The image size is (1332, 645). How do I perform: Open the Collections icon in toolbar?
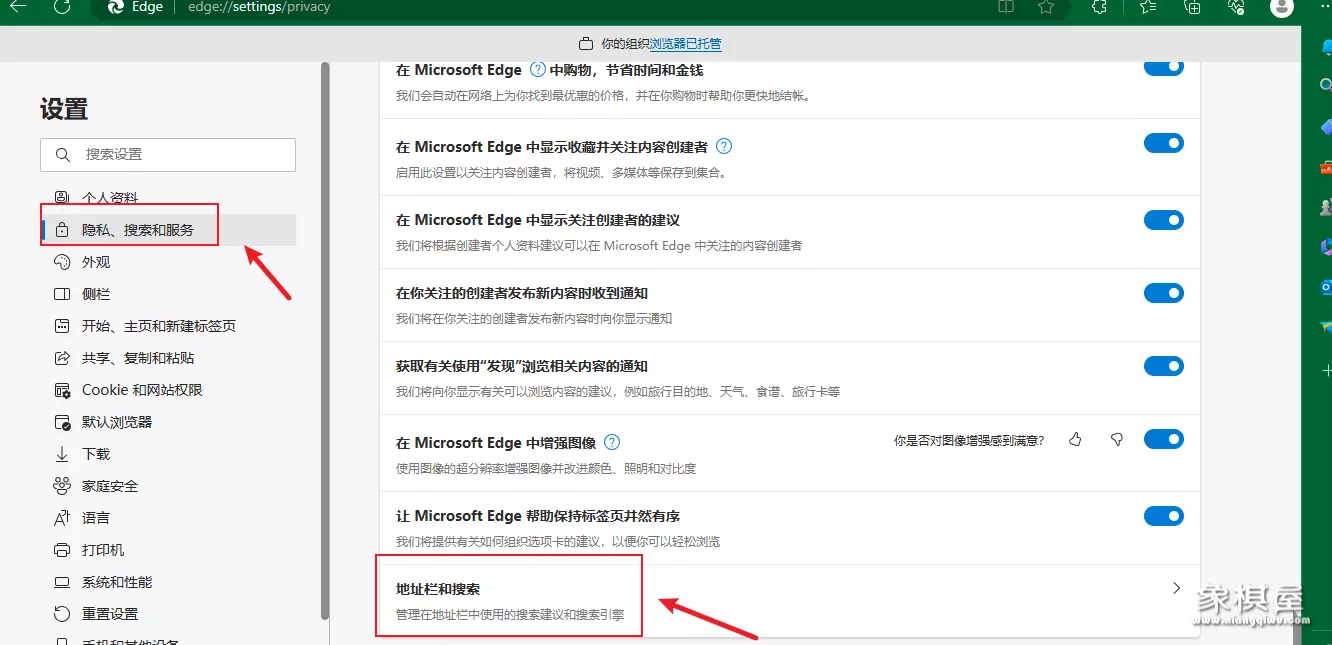pyautogui.click(x=1192, y=7)
